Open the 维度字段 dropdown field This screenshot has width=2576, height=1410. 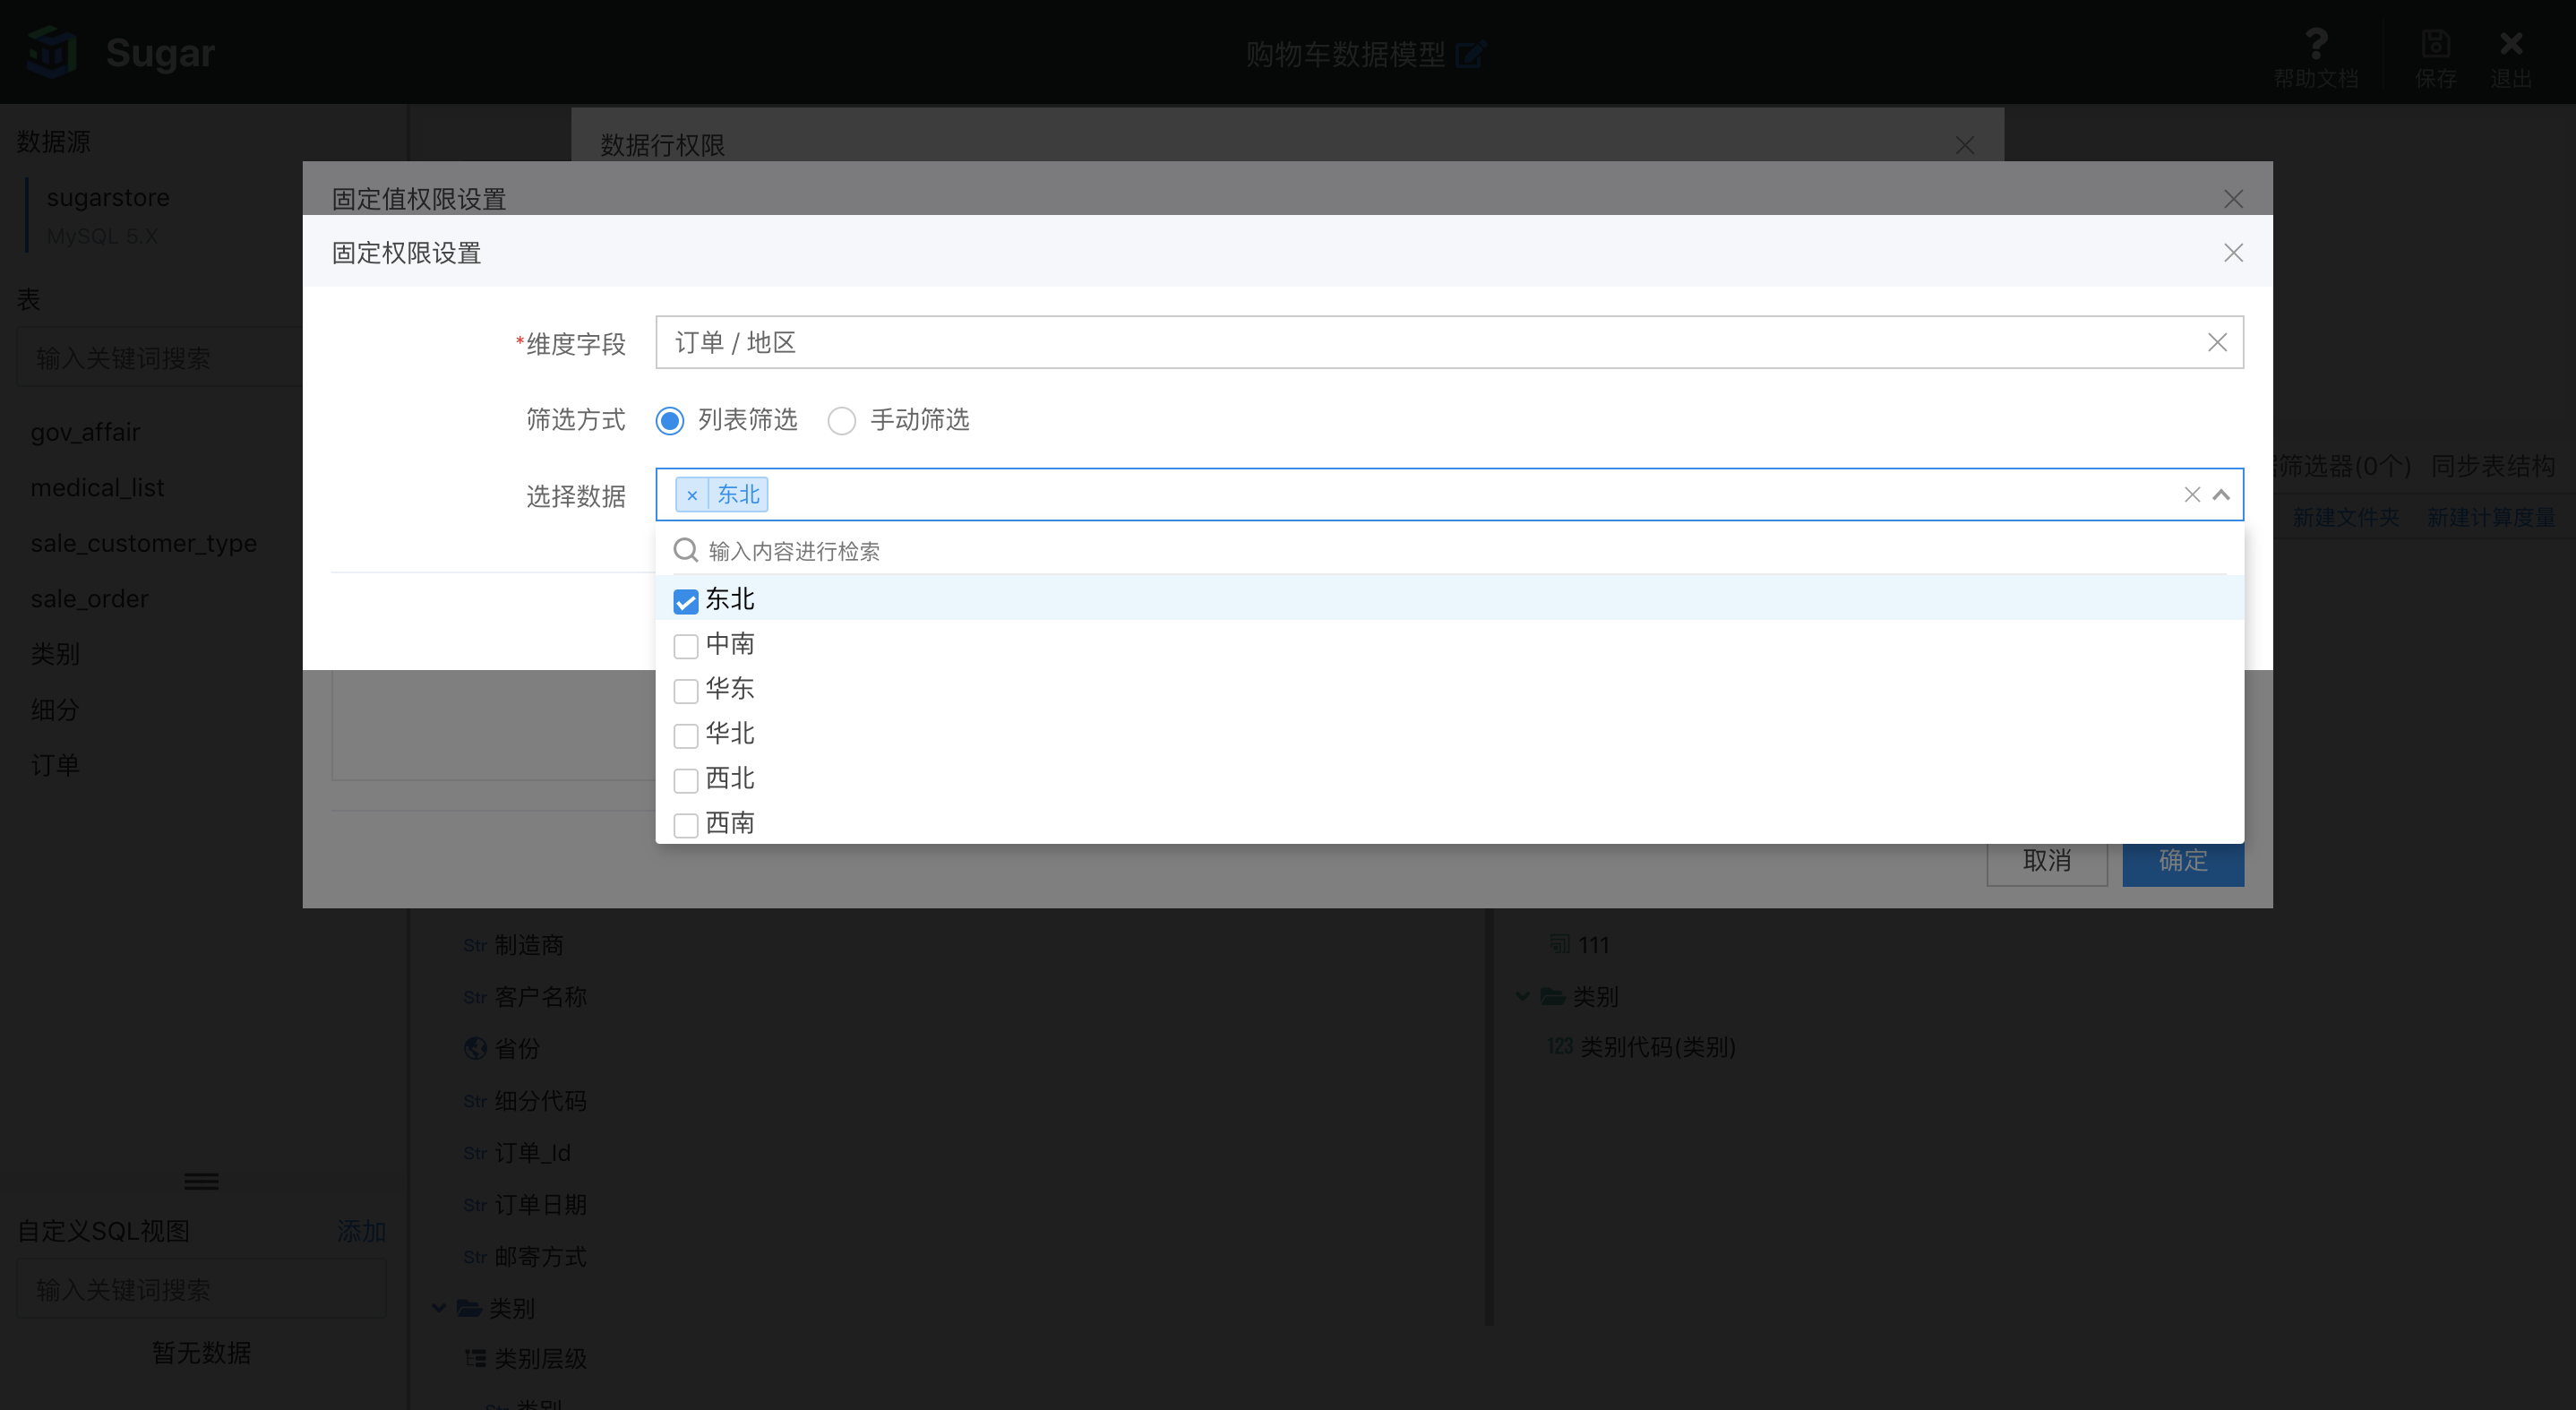[x=1449, y=343]
